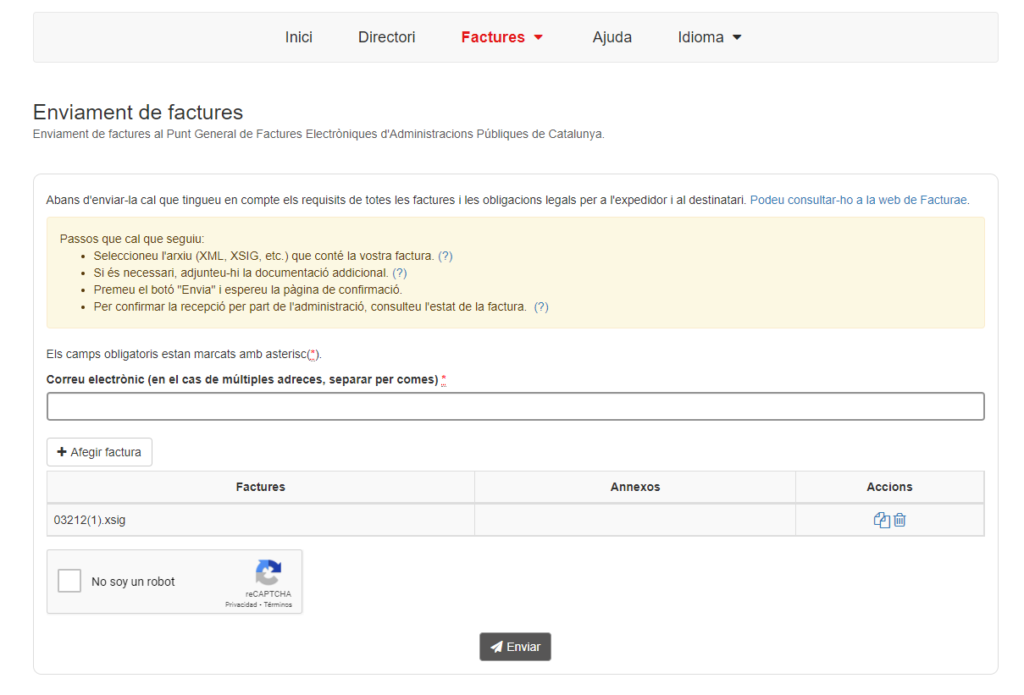Check the "No soy un robot" checkbox
1024x695 pixels.
tap(69, 581)
